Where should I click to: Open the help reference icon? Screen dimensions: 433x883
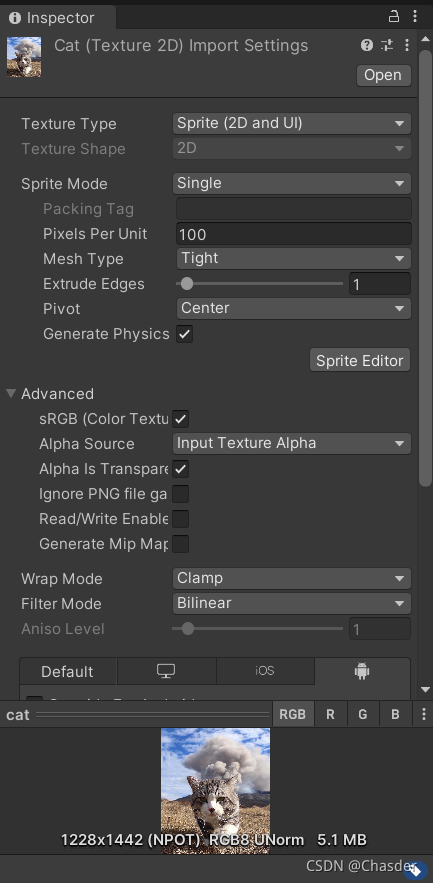coord(367,45)
